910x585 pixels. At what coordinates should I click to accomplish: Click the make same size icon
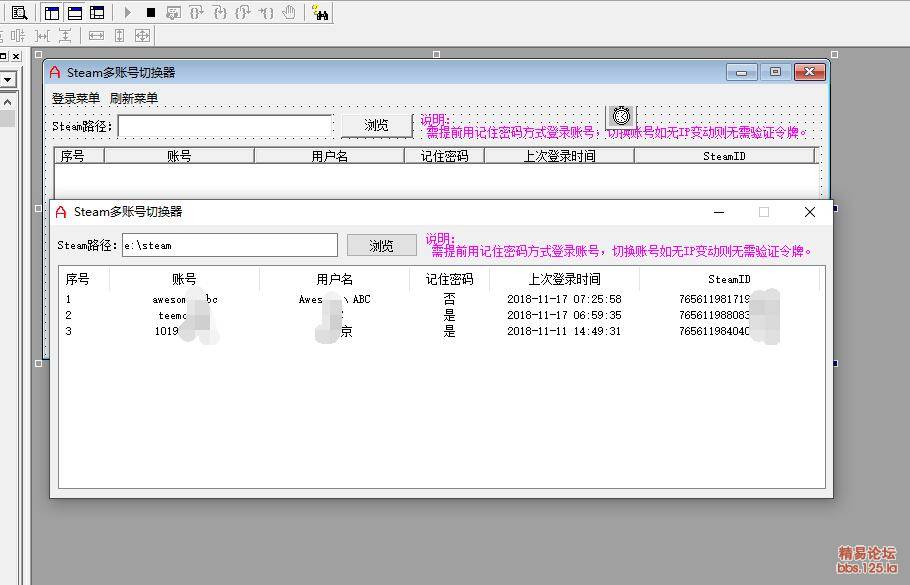(142, 36)
